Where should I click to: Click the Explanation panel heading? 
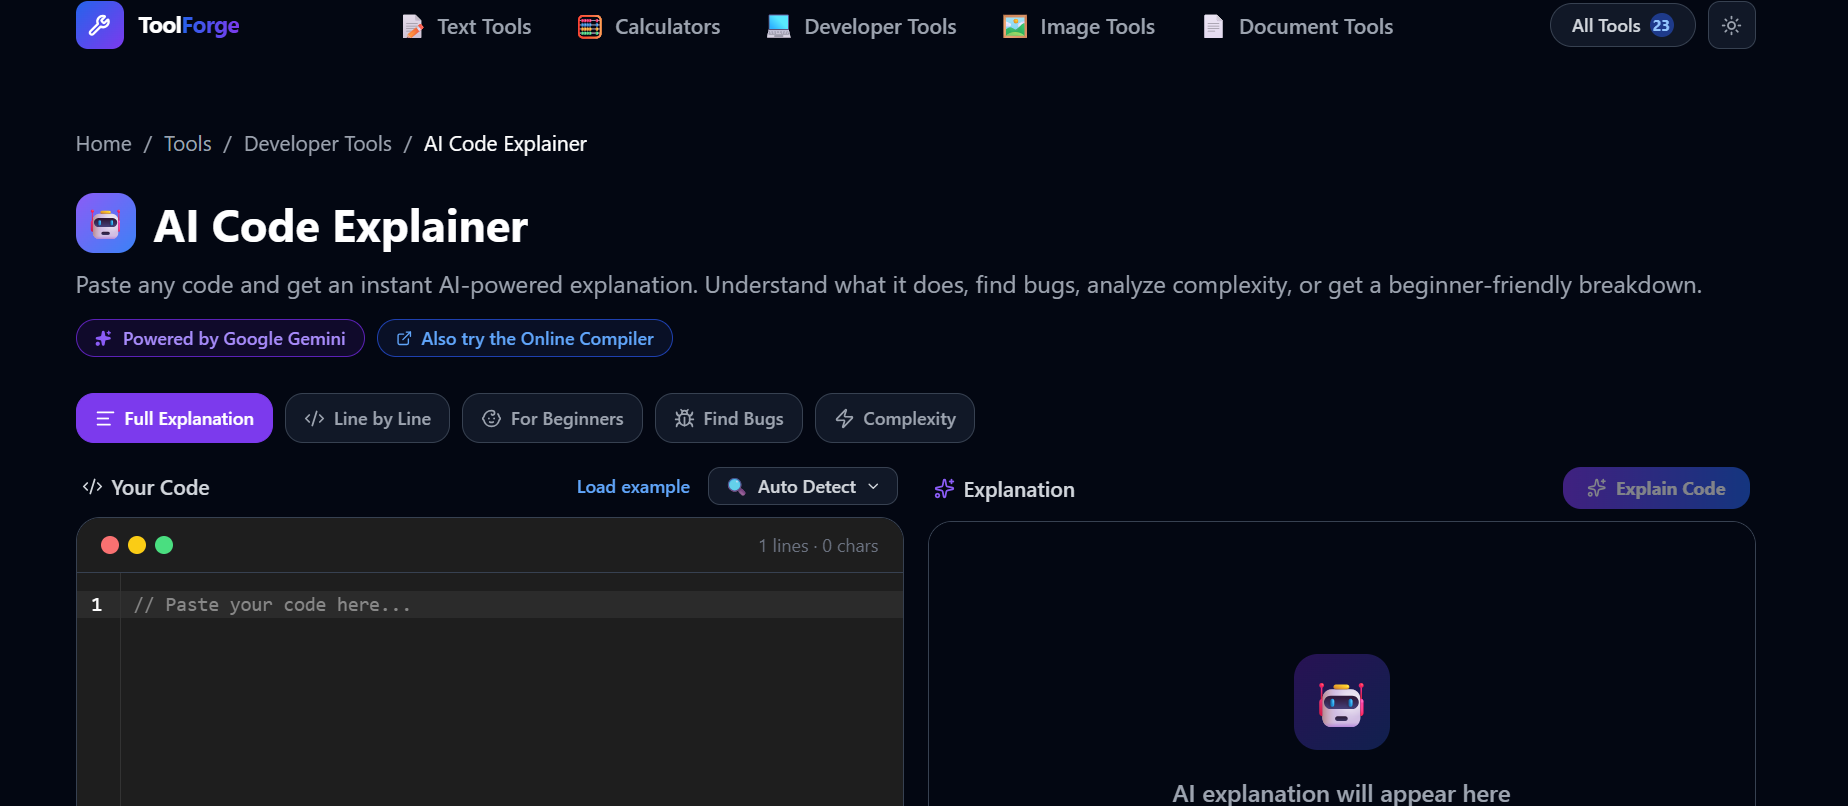pos(1019,490)
